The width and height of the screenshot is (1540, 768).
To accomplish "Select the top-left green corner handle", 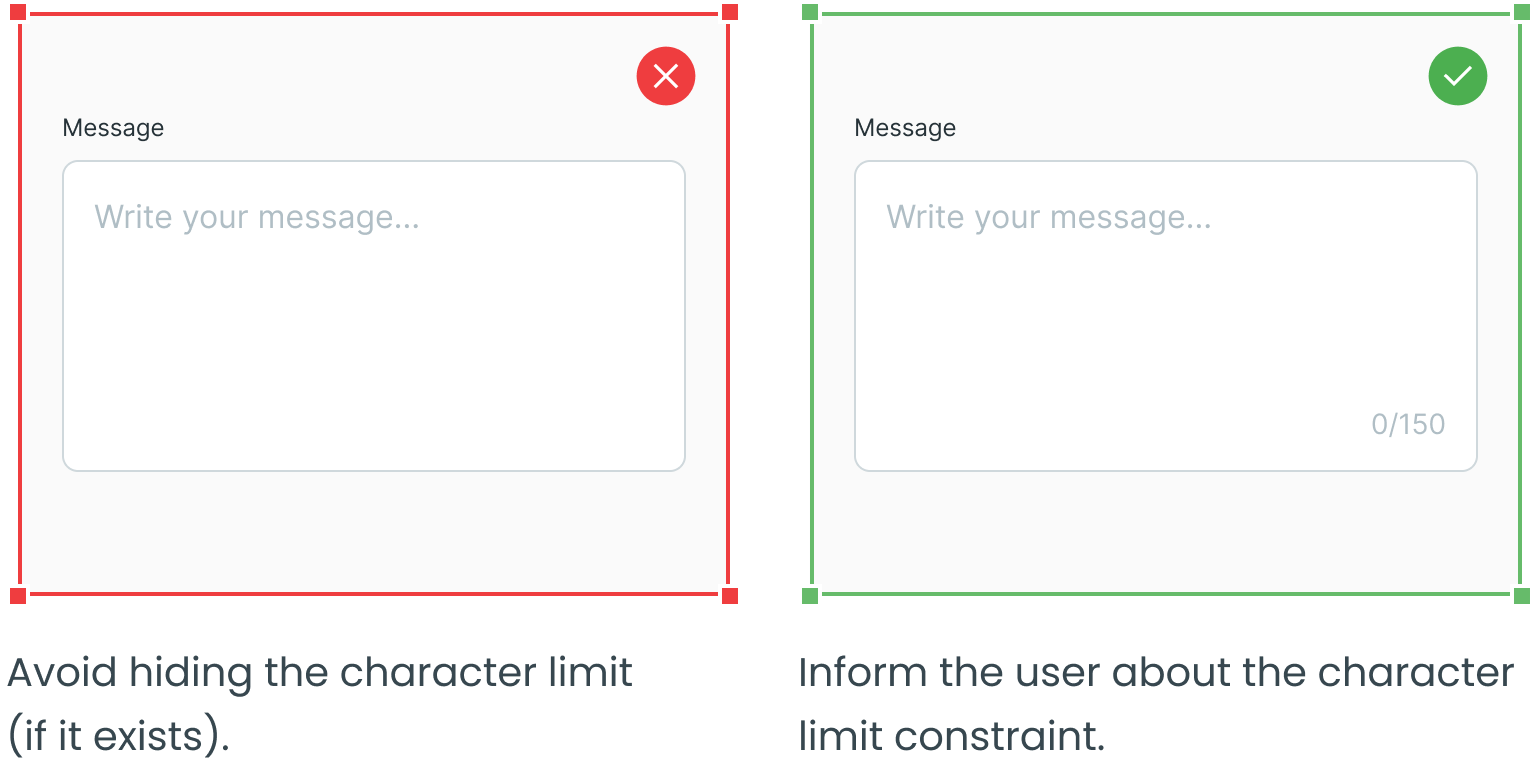I will [x=810, y=12].
